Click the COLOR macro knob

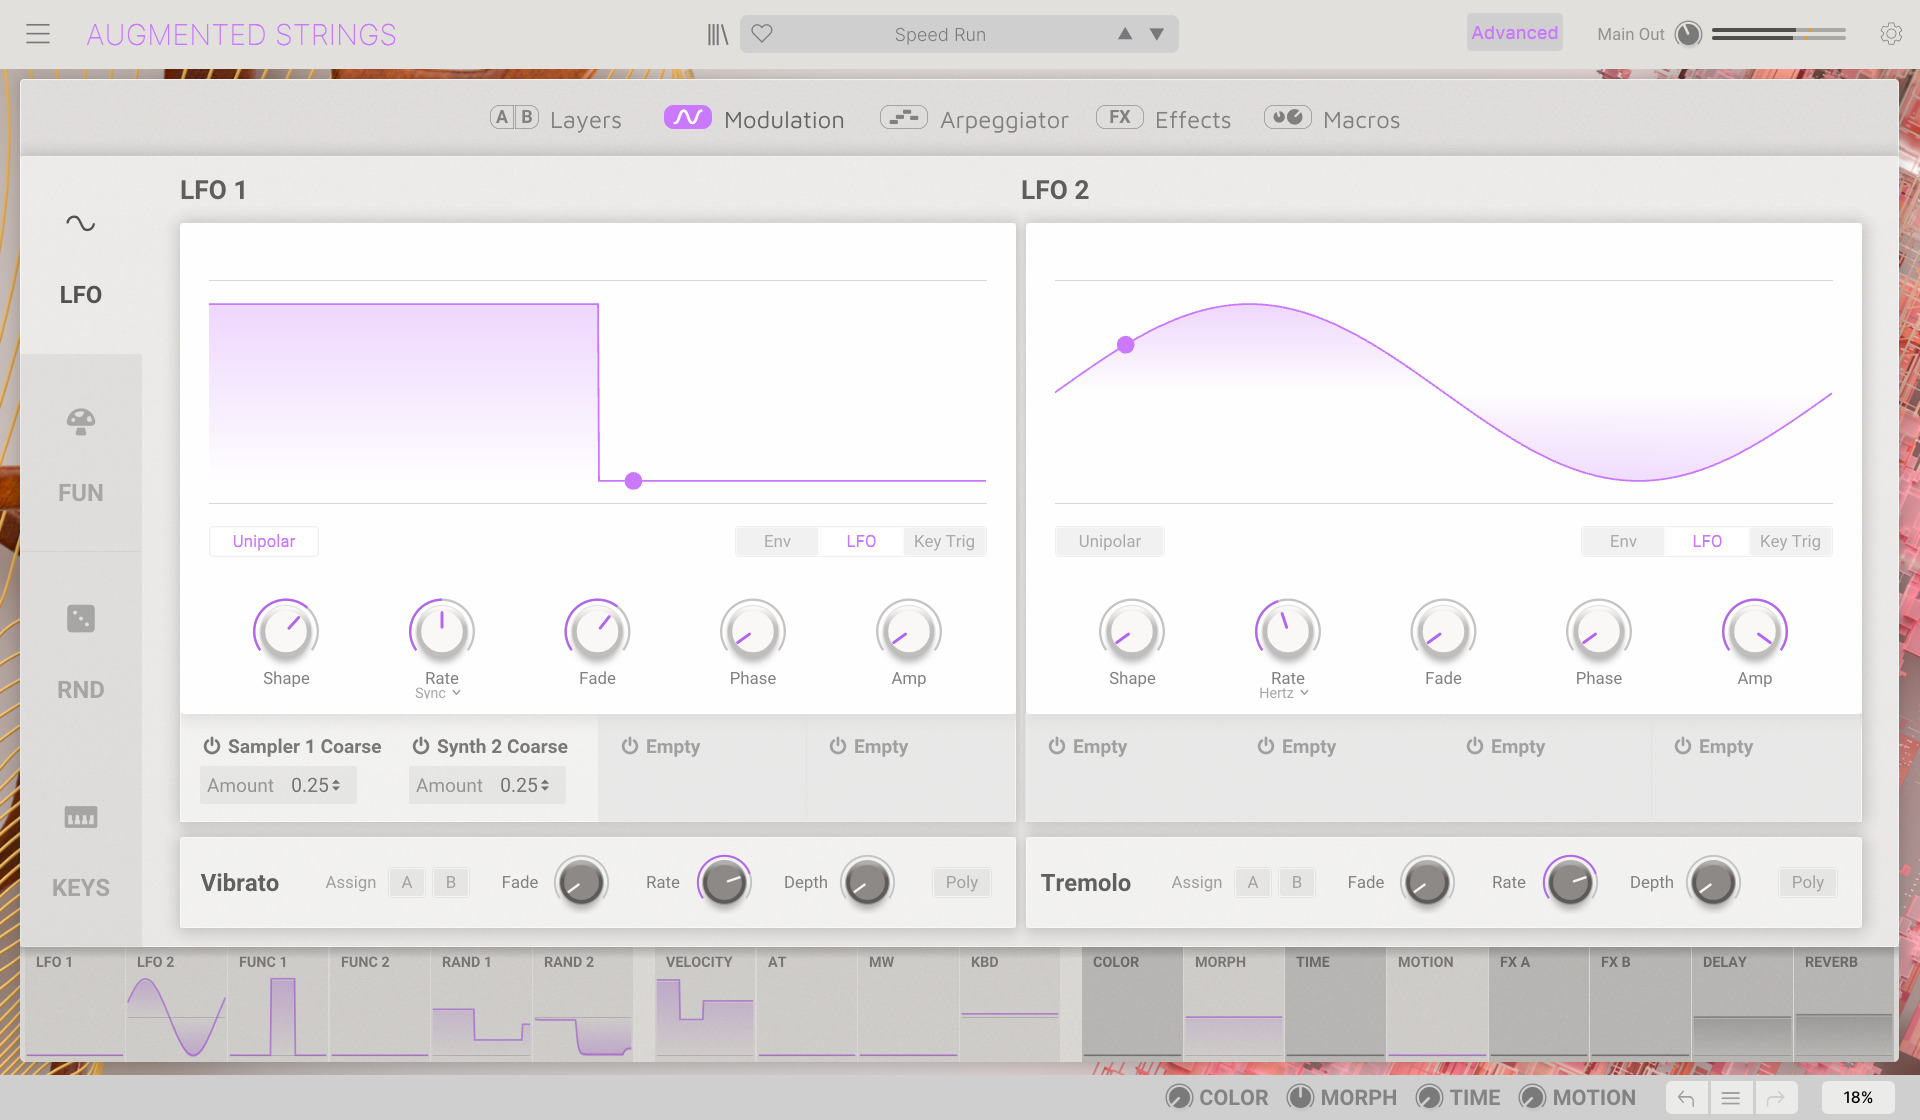(x=1180, y=1097)
